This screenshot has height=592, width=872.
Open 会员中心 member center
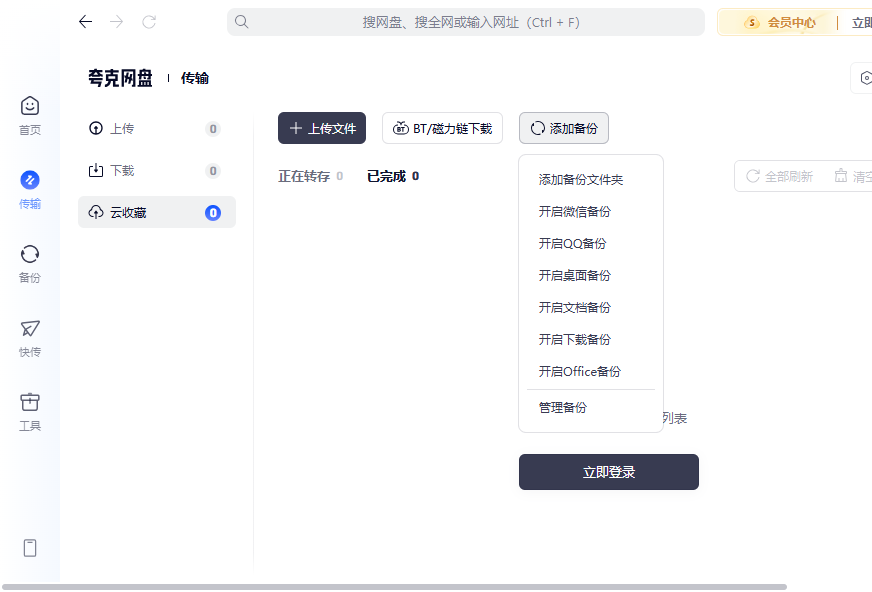780,22
